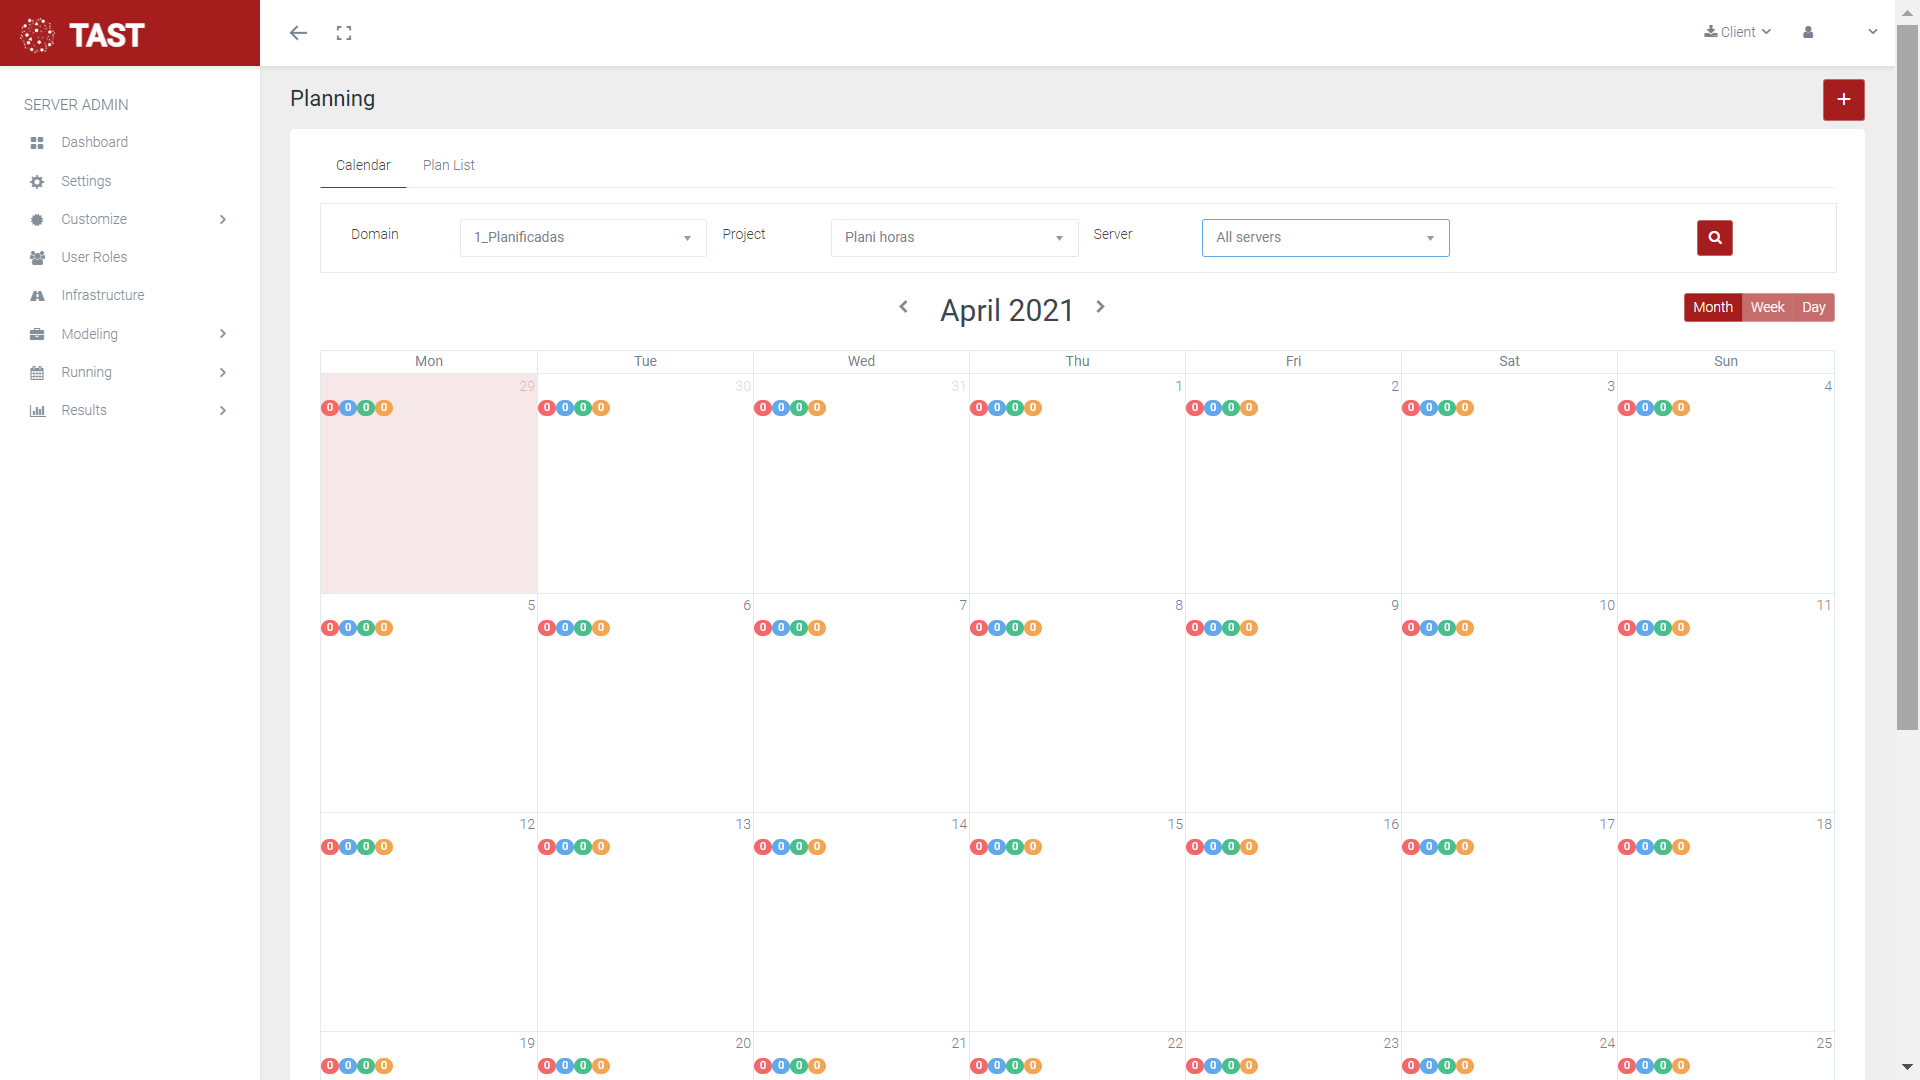The height and width of the screenshot is (1080, 1920).
Task: Click the red search magnifier button
Action: [x=1714, y=238]
